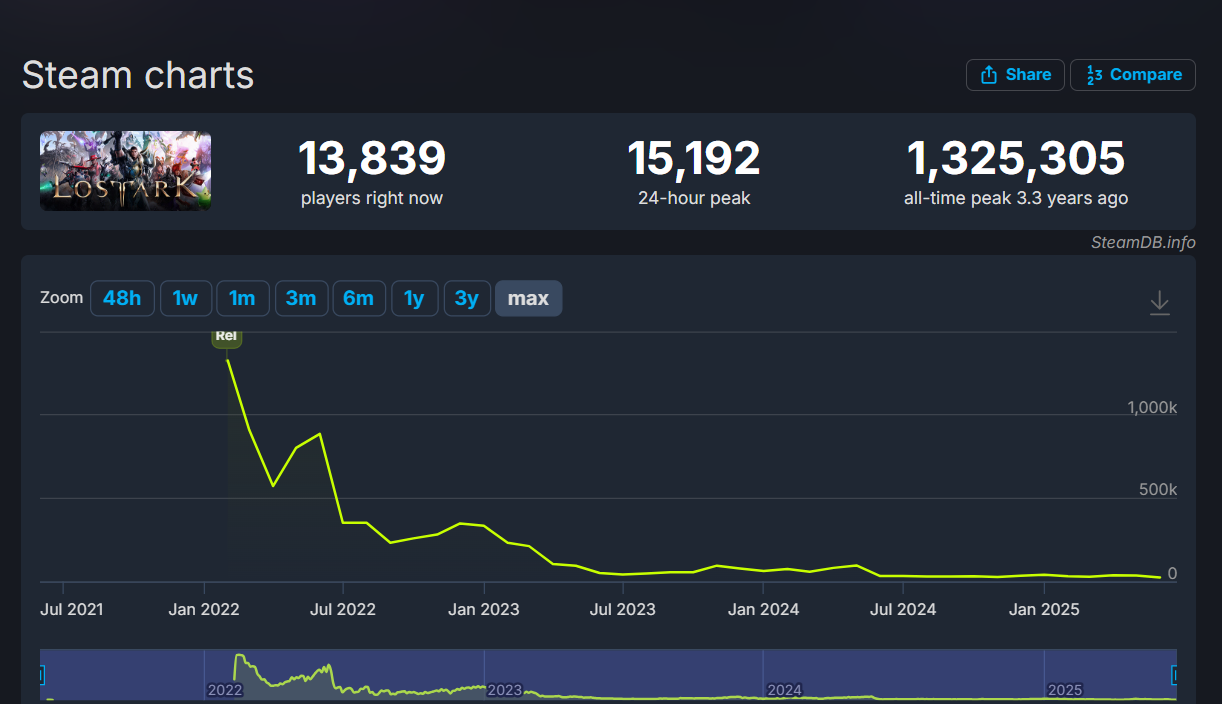Grab the right navigator range handle

click(1175, 675)
